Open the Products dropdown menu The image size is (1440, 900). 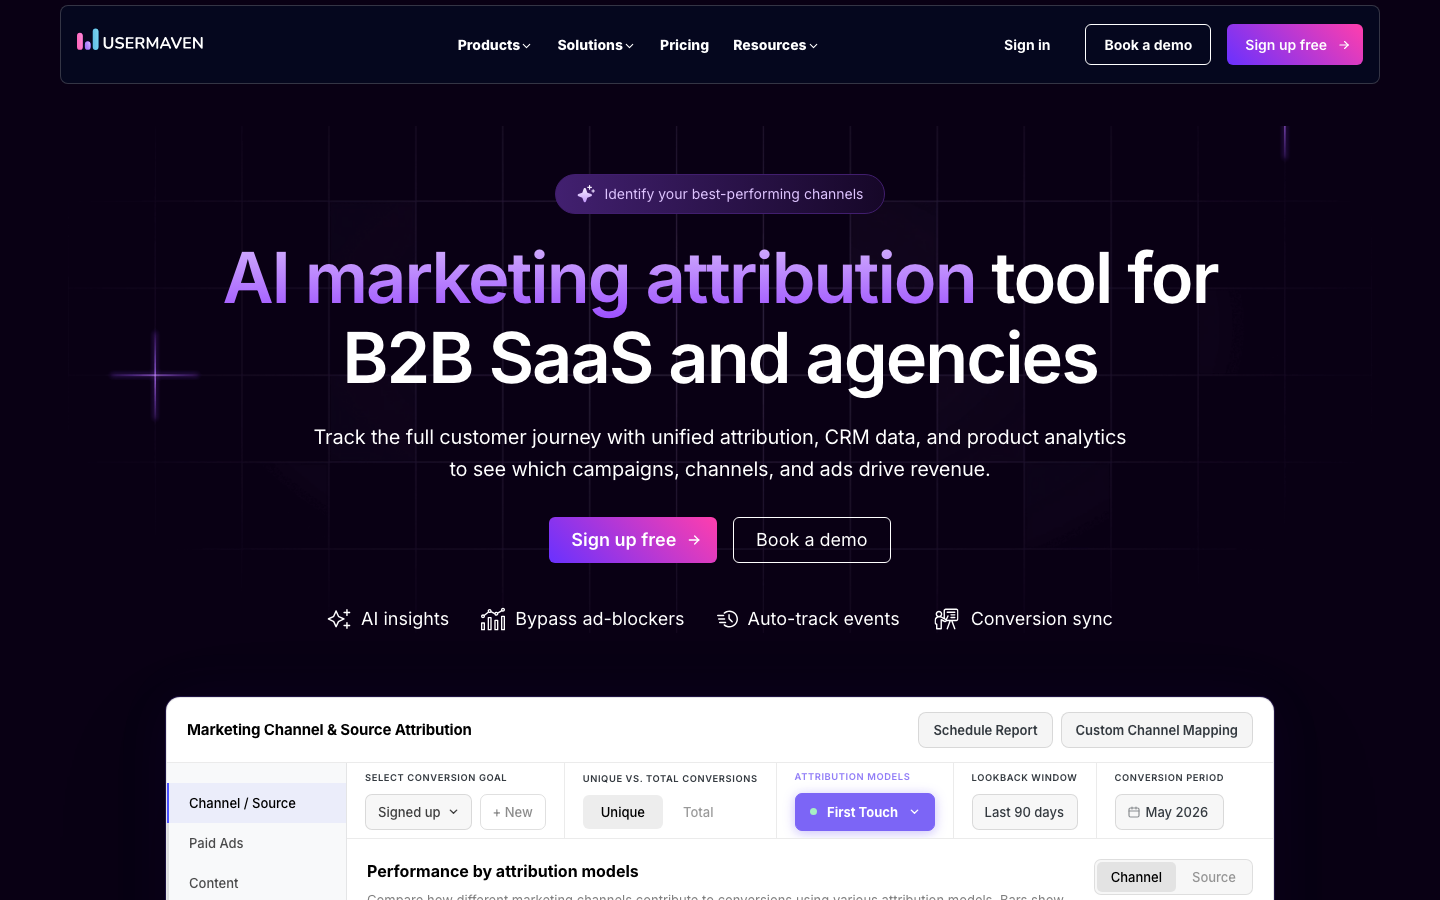pyautogui.click(x=494, y=45)
